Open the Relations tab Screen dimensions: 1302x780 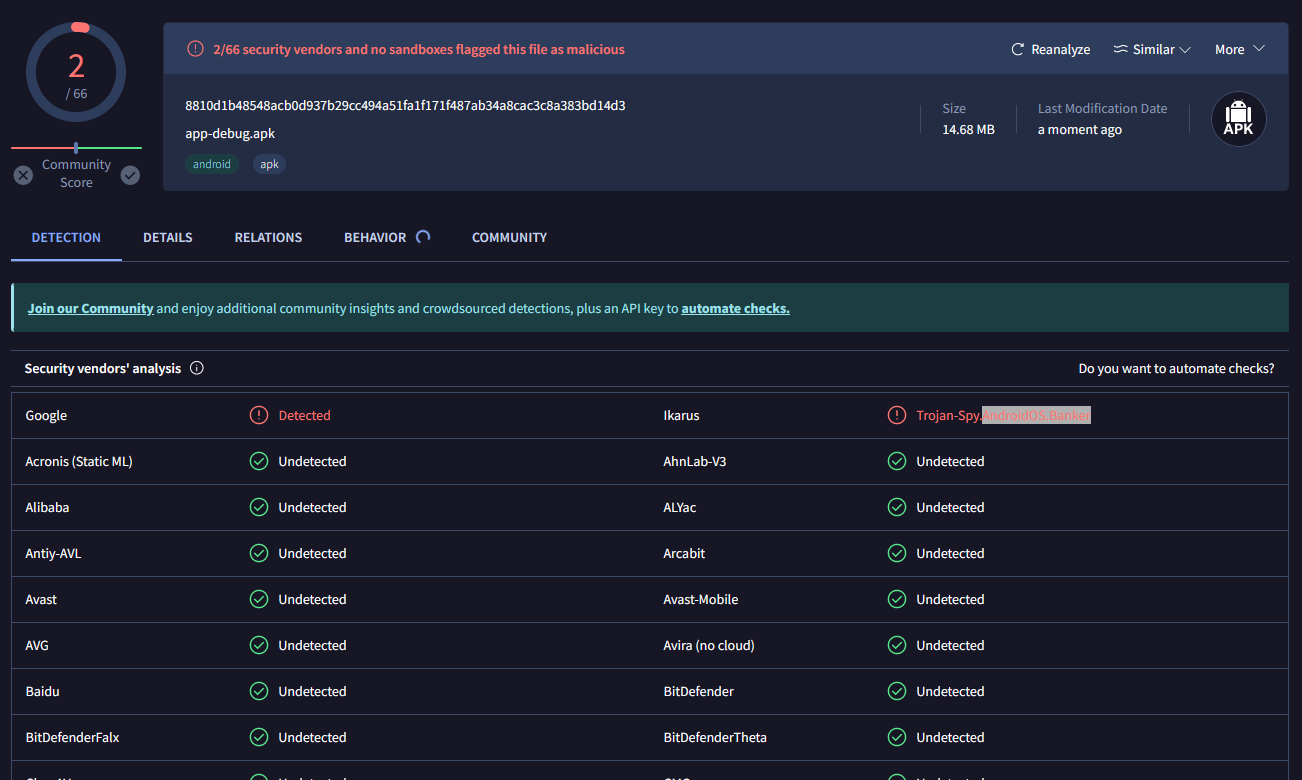click(x=268, y=237)
